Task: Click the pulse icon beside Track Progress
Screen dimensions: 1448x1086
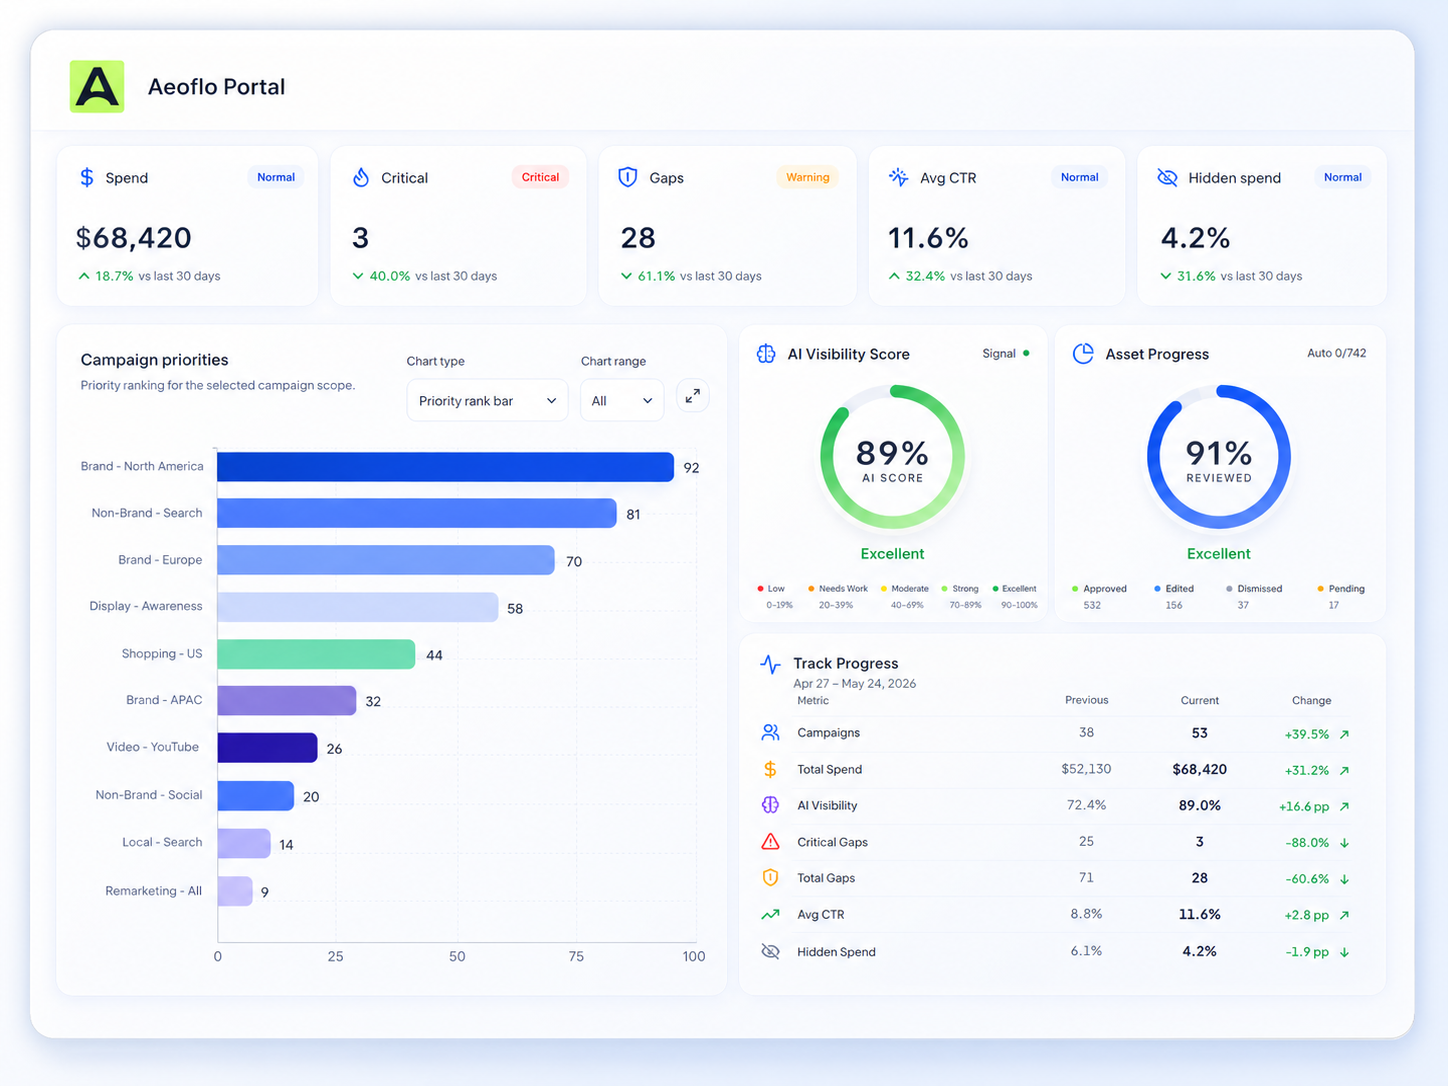Action: point(770,664)
